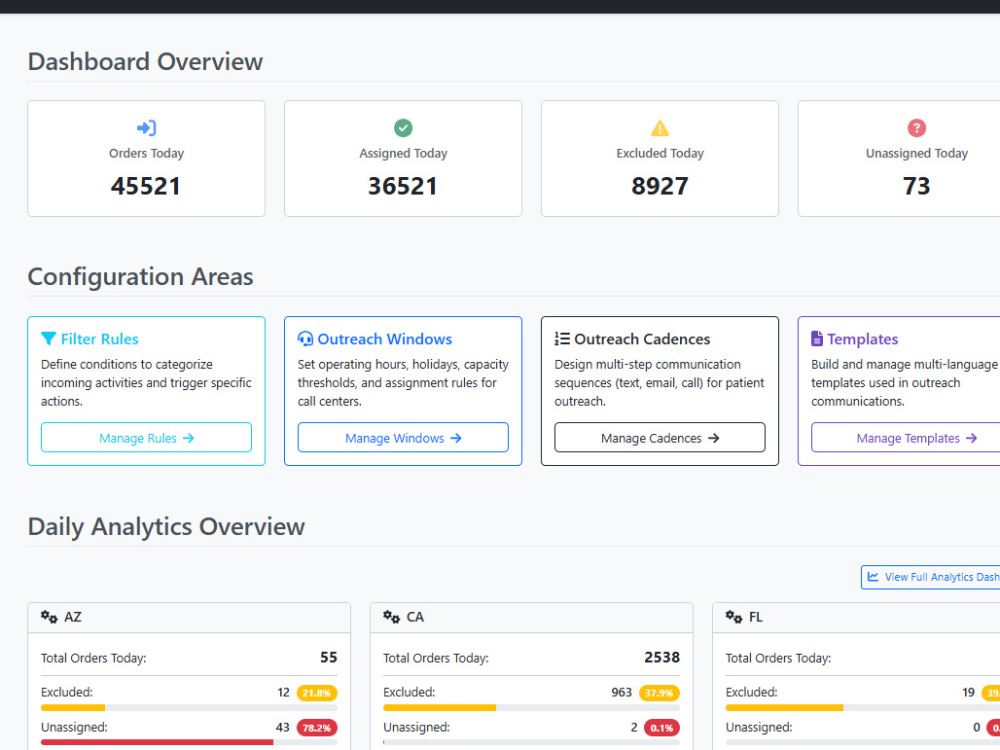This screenshot has width=1000, height=750.
Task: Open the View Full Analytics Dashboard button
Action: point(930,577)
